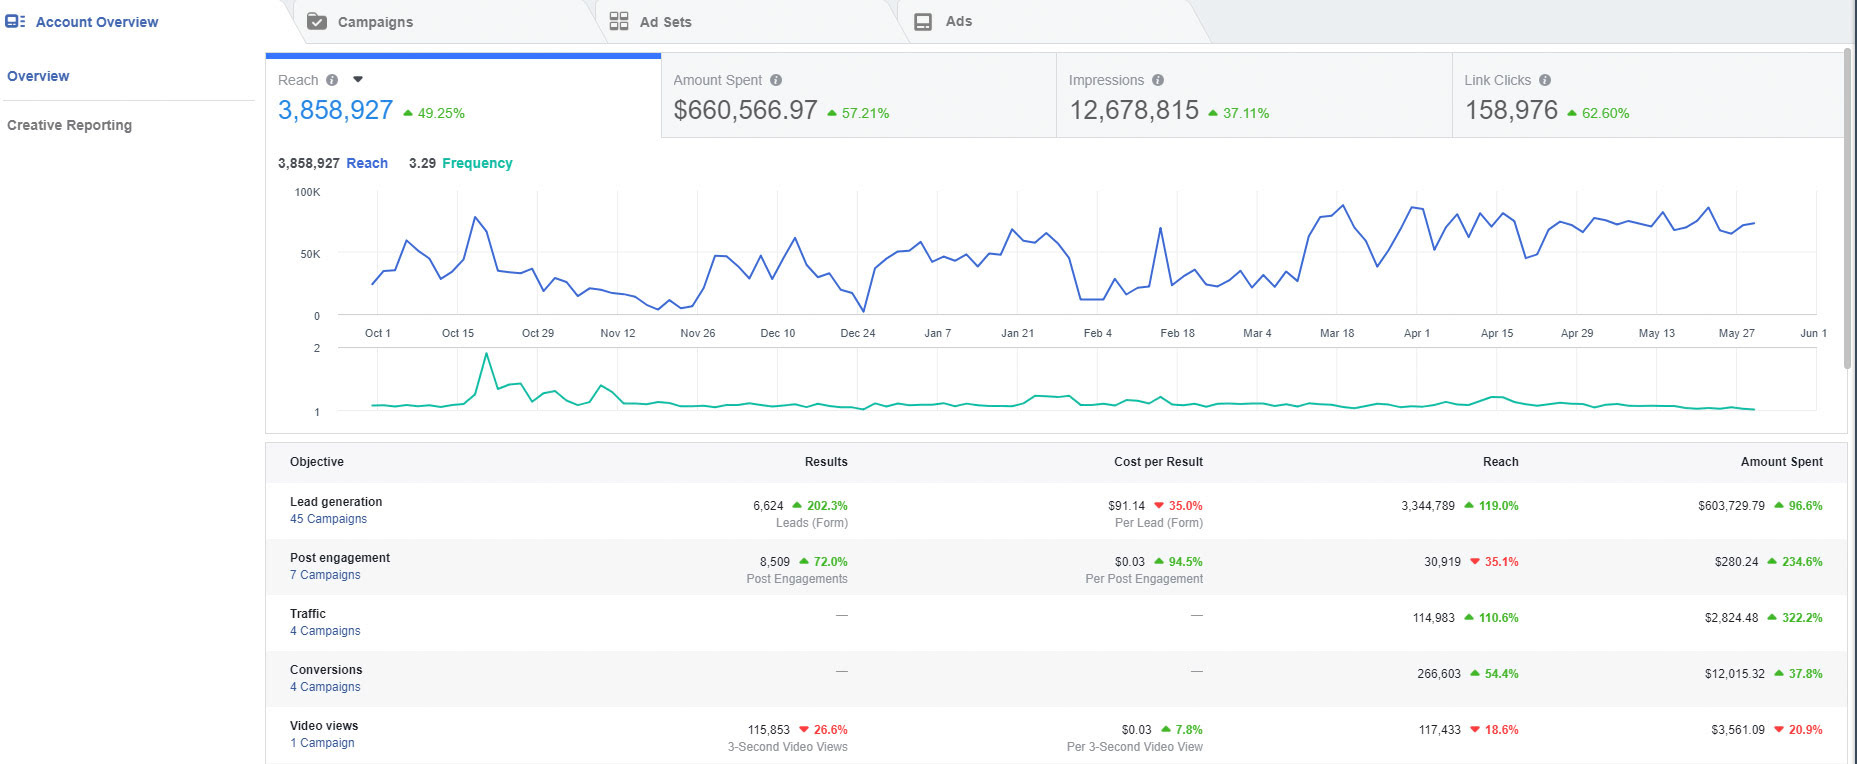
Task: Switch to the Campaigns tab
Action: [x=375, y=22]
